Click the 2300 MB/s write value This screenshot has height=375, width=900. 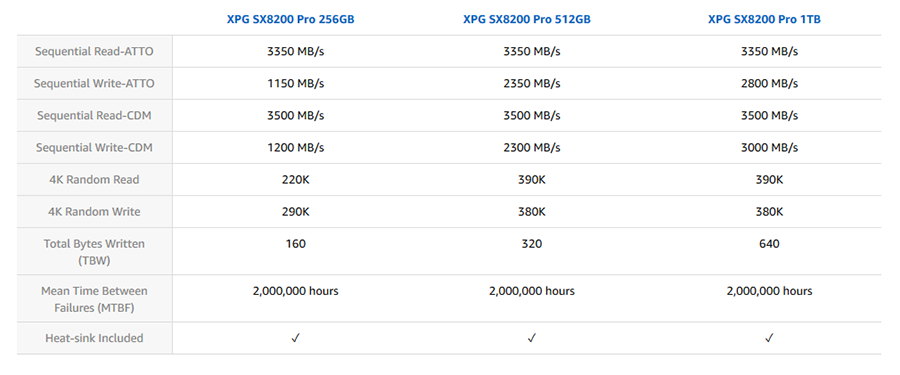[532, 148]
